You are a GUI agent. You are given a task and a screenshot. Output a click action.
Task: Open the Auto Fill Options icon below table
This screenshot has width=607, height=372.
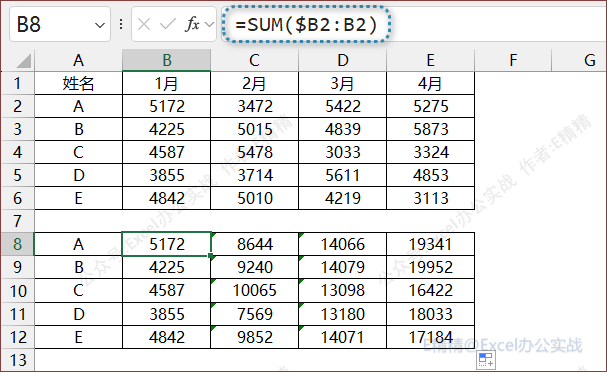[x=485, y=359]
